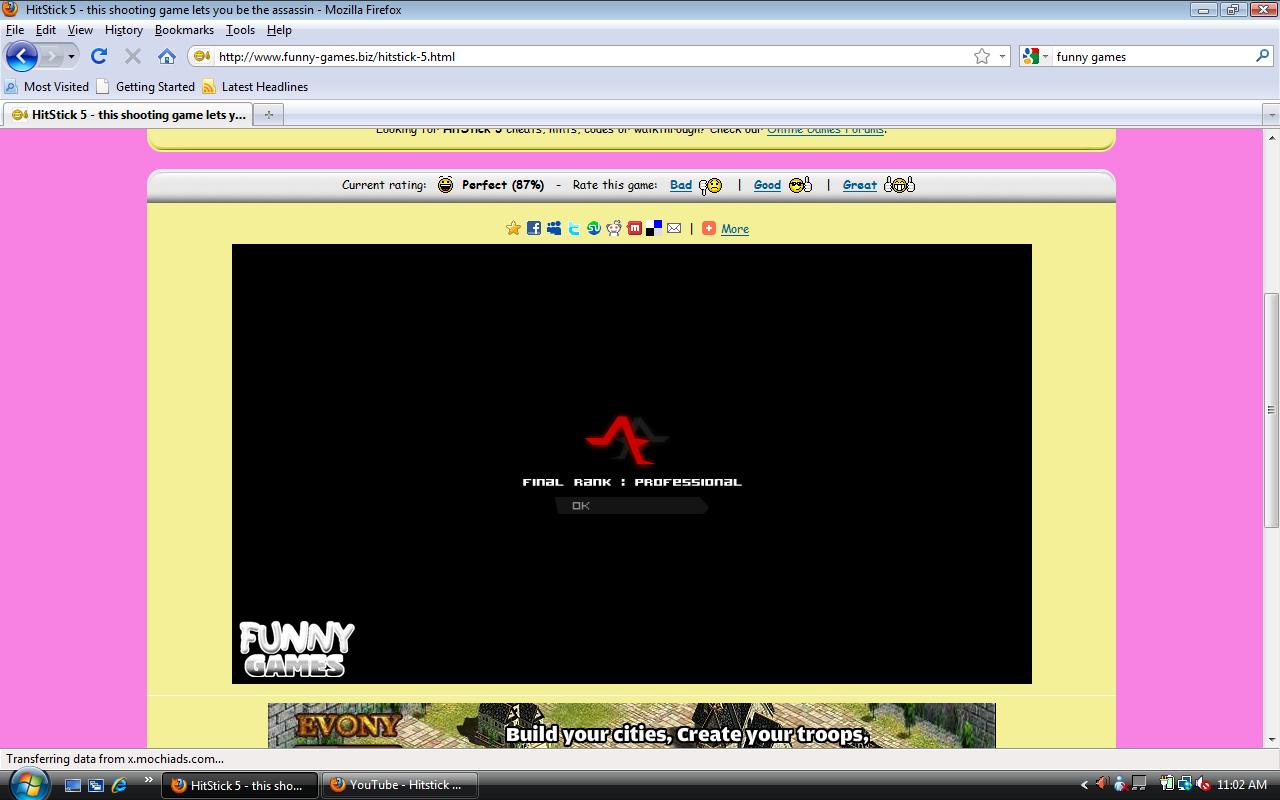Open the Windows Start orb

pos(27,784)
